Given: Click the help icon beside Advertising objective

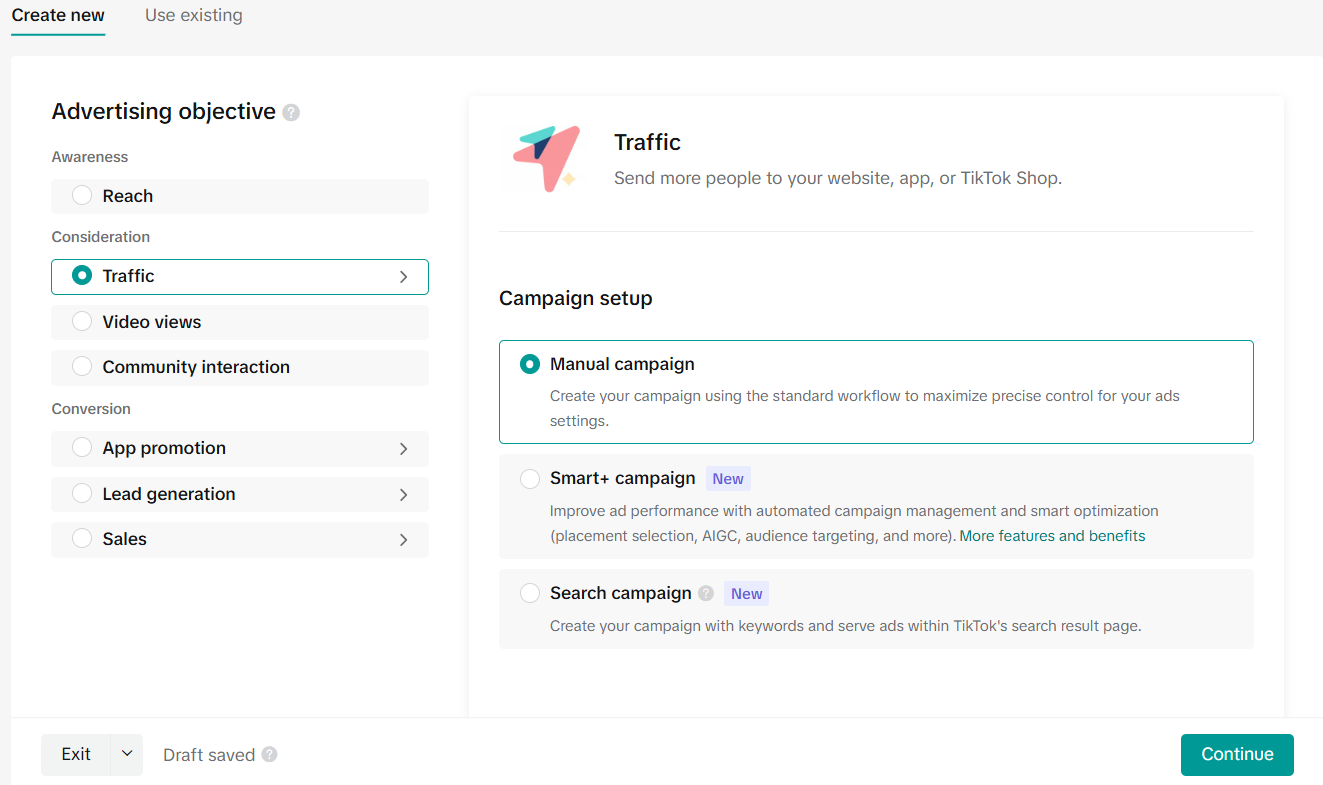Looking at the screenshot, I should pos(291,113).
